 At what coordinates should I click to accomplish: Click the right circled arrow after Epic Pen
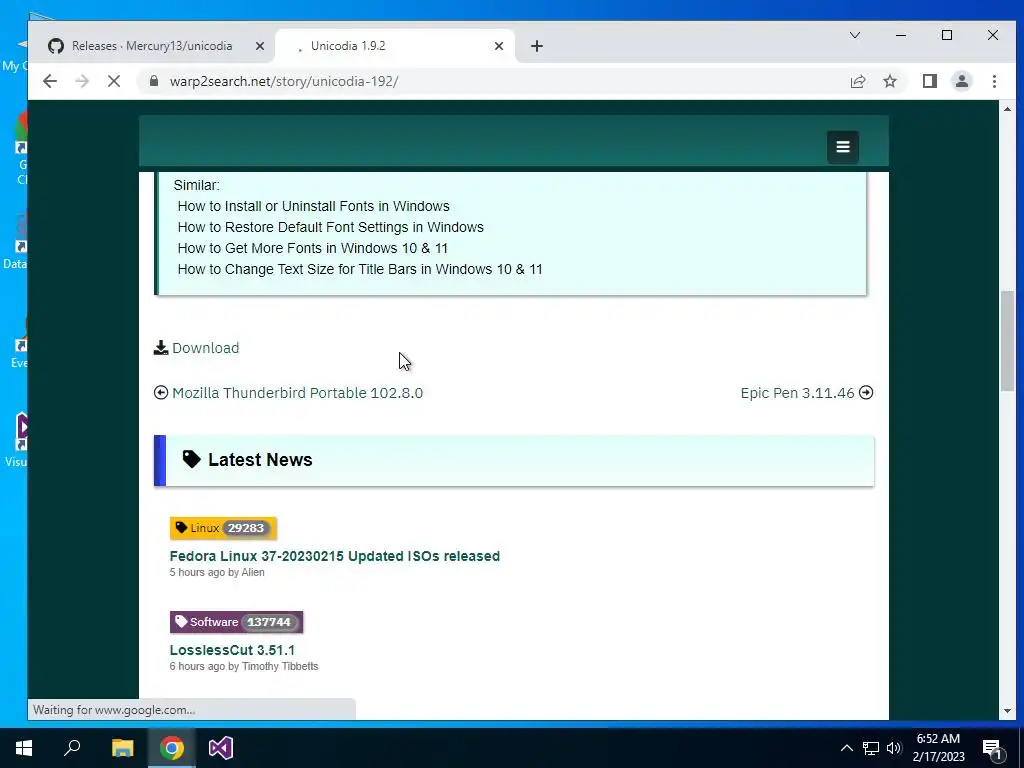866,392
